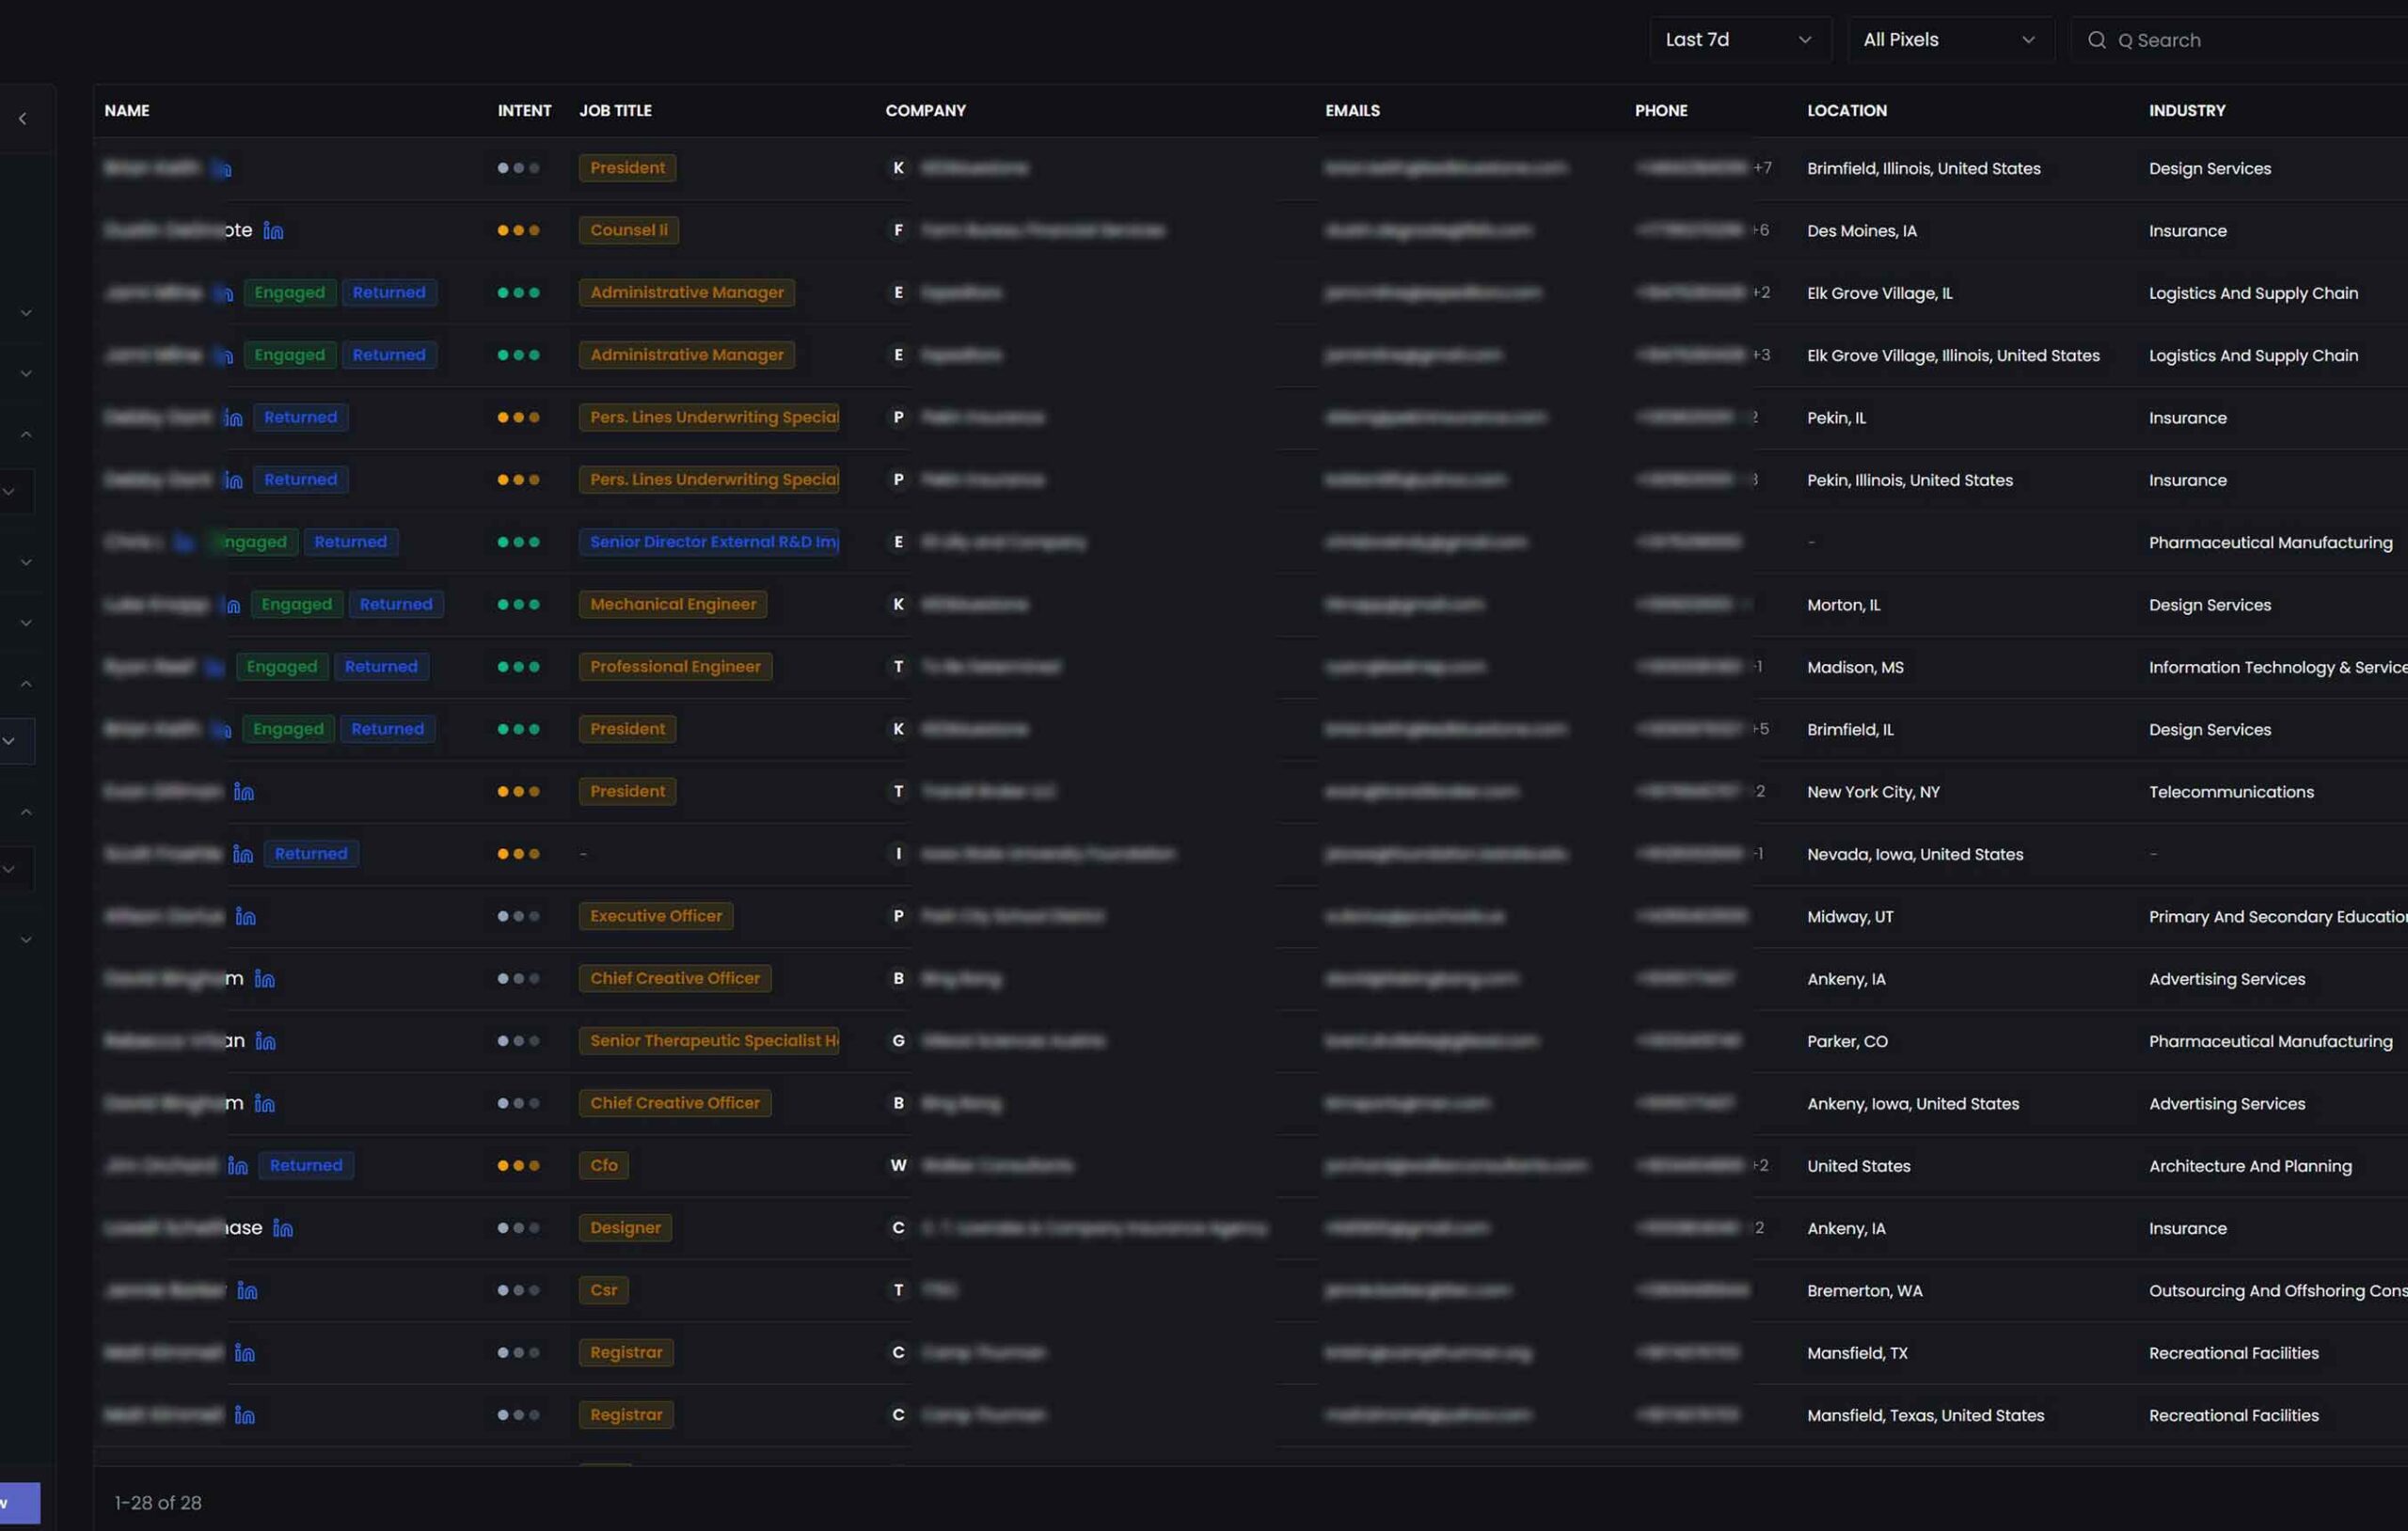Click Returned tag in Cfo row
This screenshot has width=2408, height=1531.
[306, 1166]
